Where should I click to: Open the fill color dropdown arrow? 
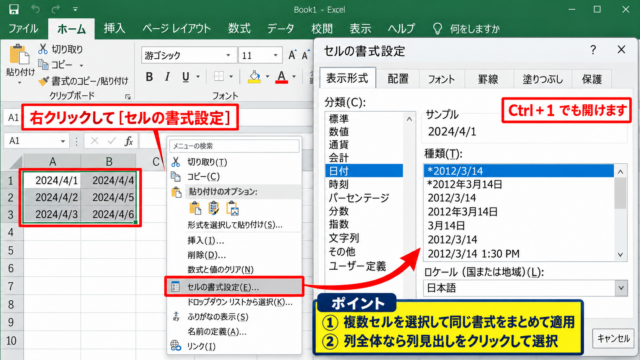[267, 77]
